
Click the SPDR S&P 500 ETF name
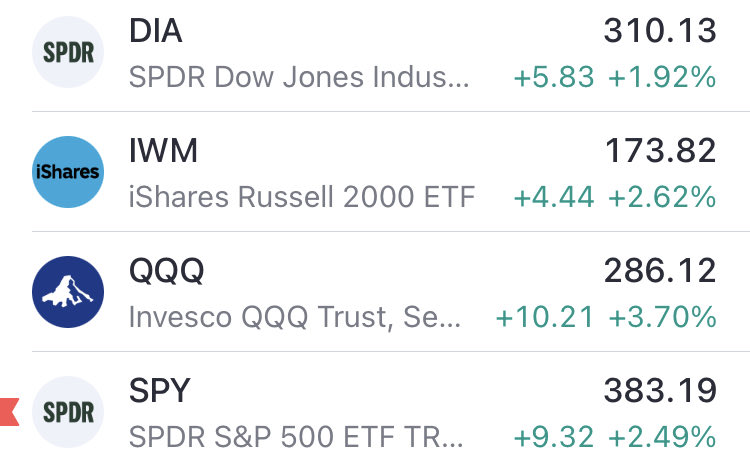(x=298, y=438)
